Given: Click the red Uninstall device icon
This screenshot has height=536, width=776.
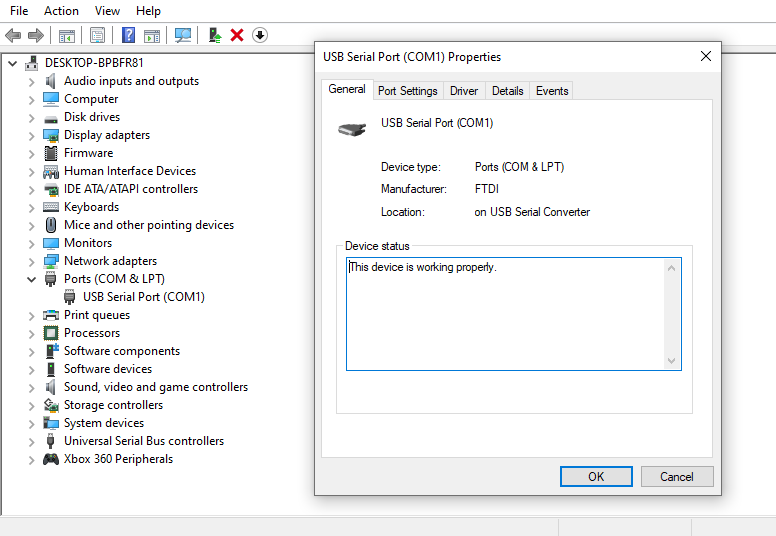Looking at the screenshot, I should point(237,35).
